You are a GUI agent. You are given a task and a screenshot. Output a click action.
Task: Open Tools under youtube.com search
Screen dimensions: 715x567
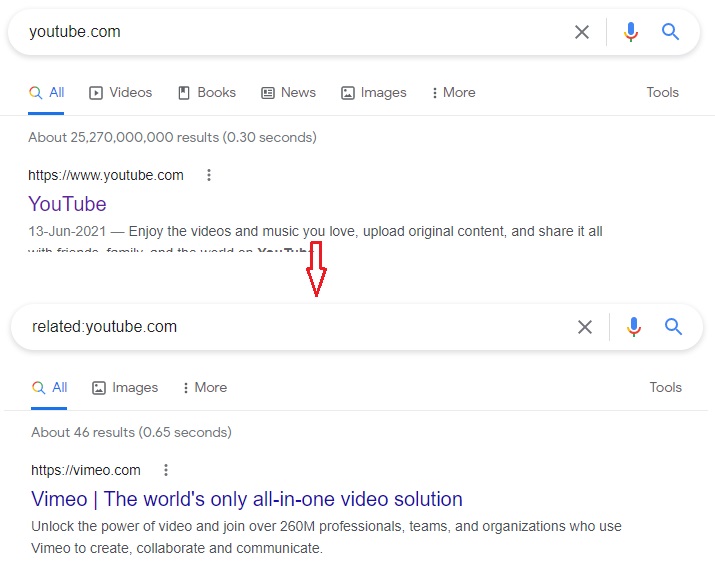point(663,93)
